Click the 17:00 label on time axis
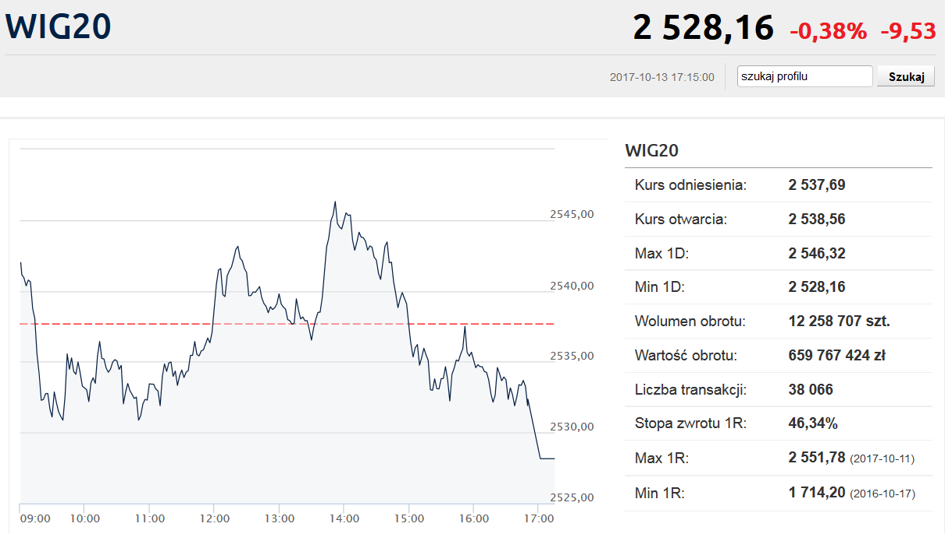Viewport: 945px width, 534px height. [539, 519]
